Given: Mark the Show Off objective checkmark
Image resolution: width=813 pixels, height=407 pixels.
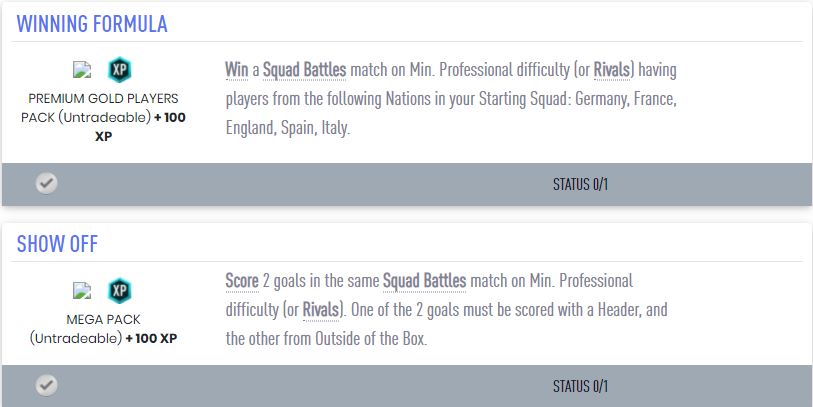Looking at the screenshot, I should (x=46, y=385).
